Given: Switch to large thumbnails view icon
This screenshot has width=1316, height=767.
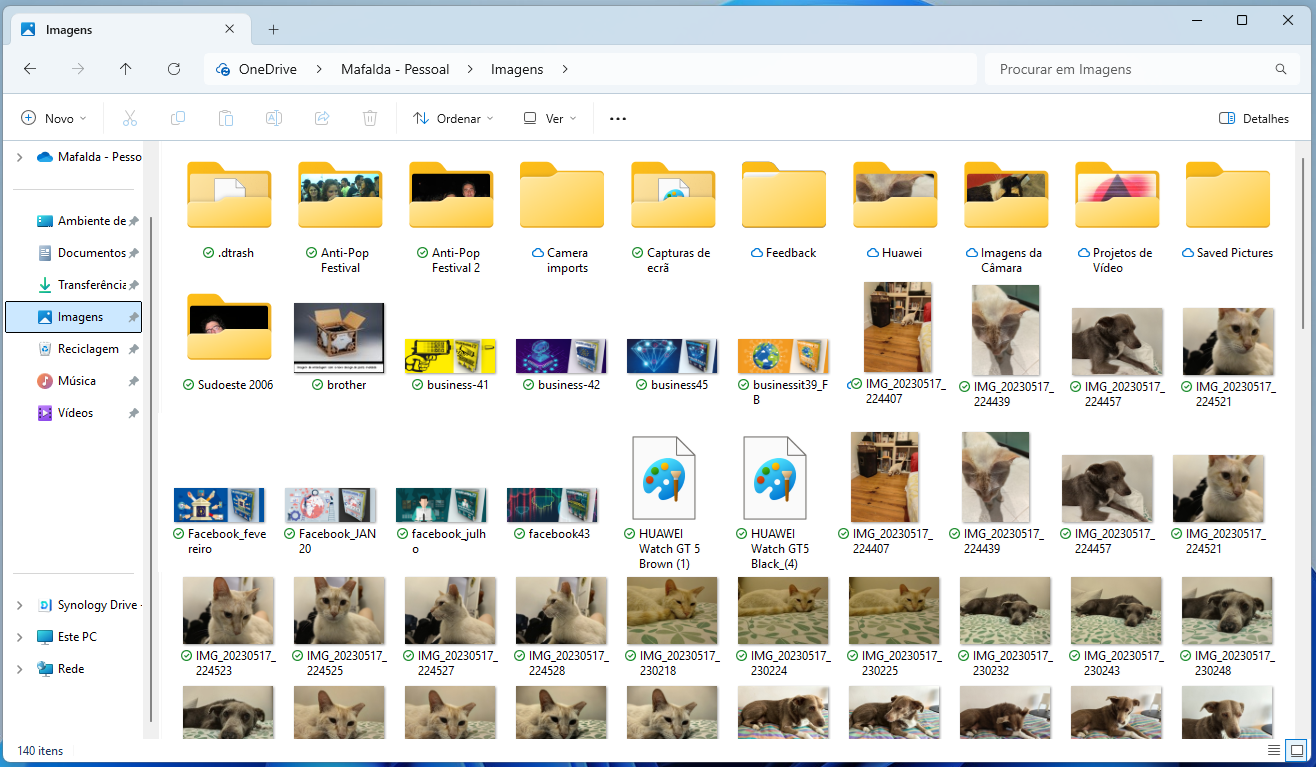Looking at the screenshot, I should tap(1297, 749).
